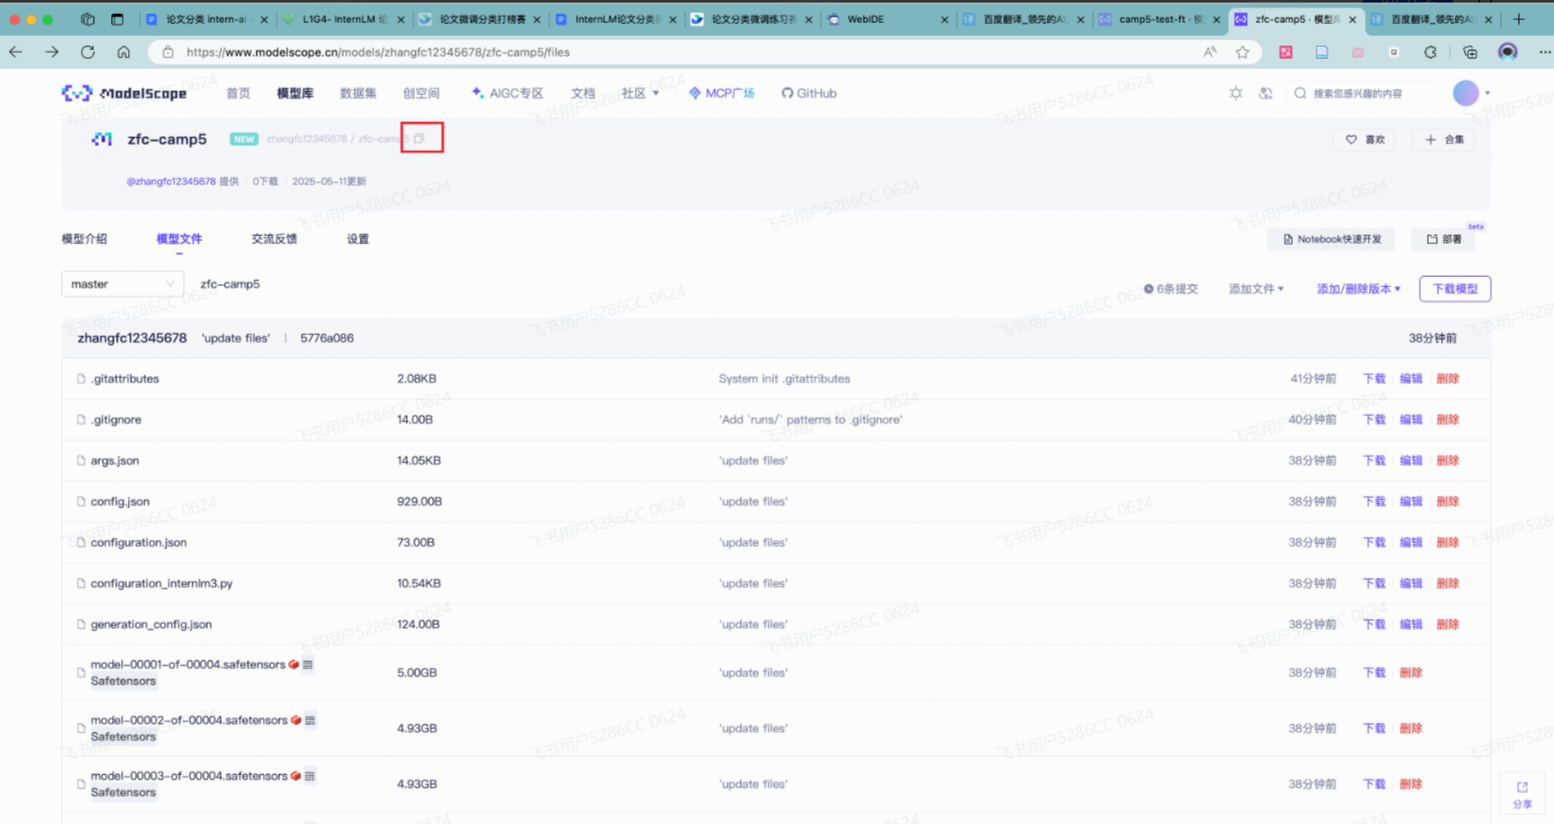Viewport: 1554px width, 824px height.
Task: Click commit hash 5776a086
Action: tap(327, 338)
